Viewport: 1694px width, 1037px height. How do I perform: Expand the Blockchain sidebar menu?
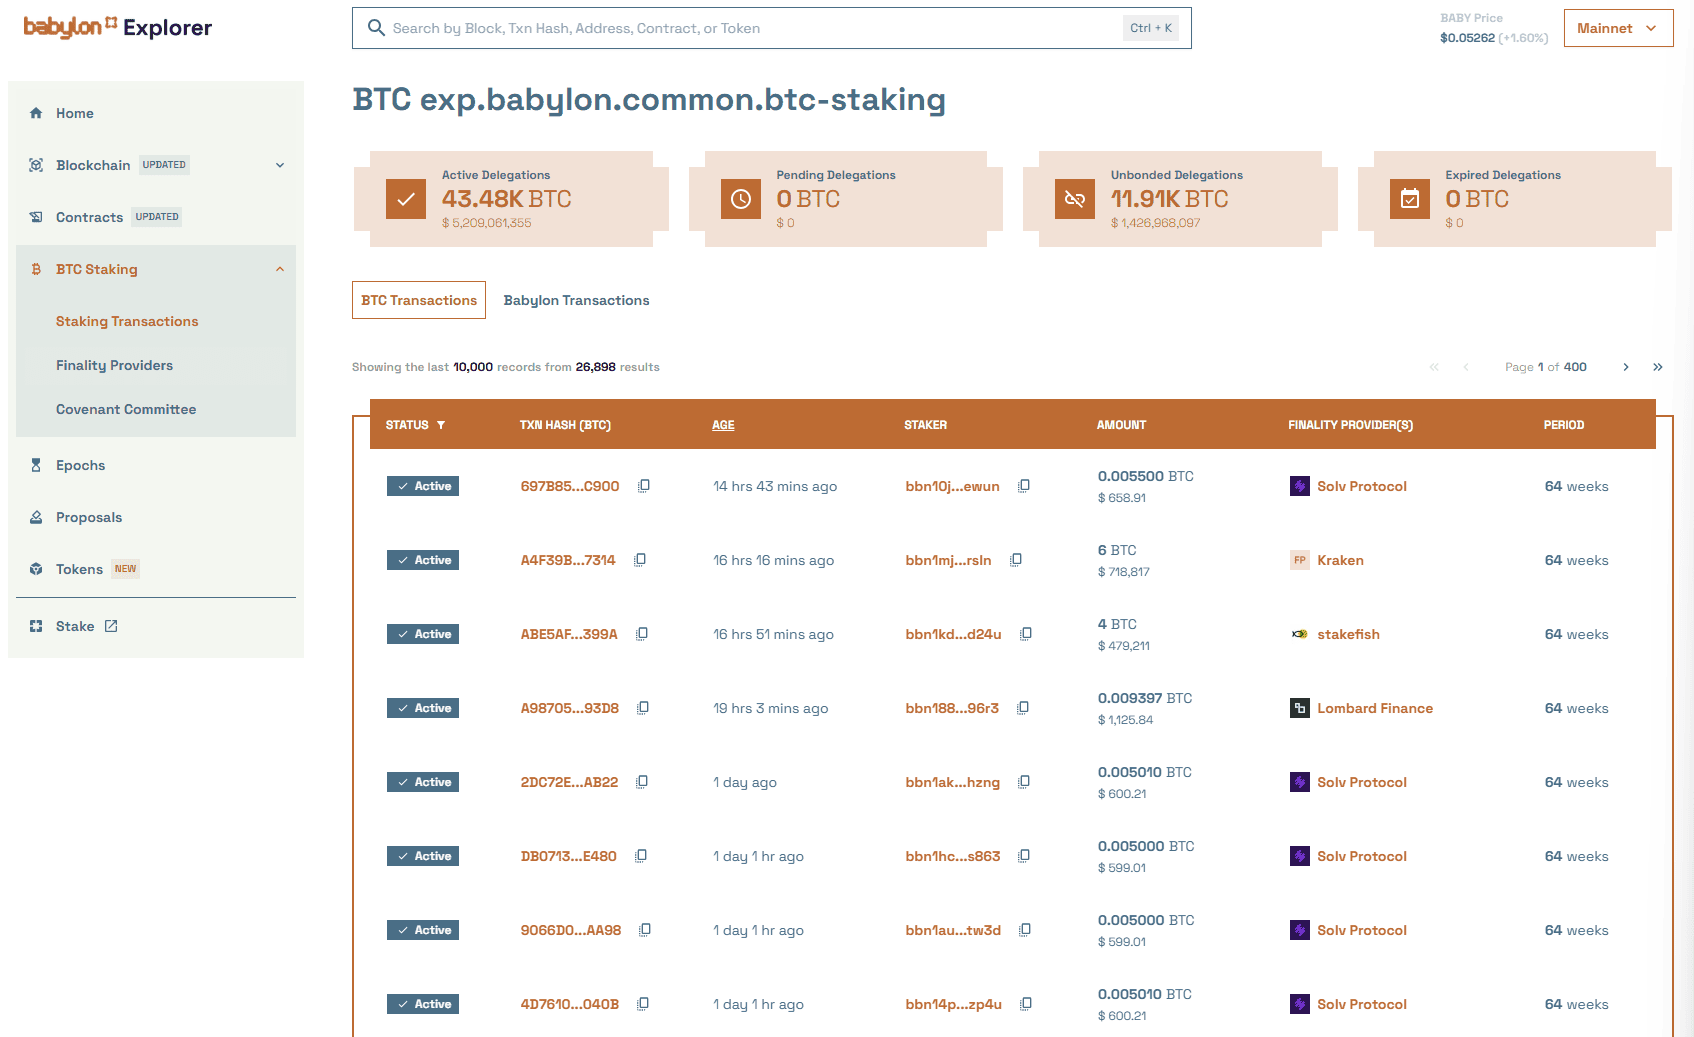pyautogui.click(x=280, y=165)
